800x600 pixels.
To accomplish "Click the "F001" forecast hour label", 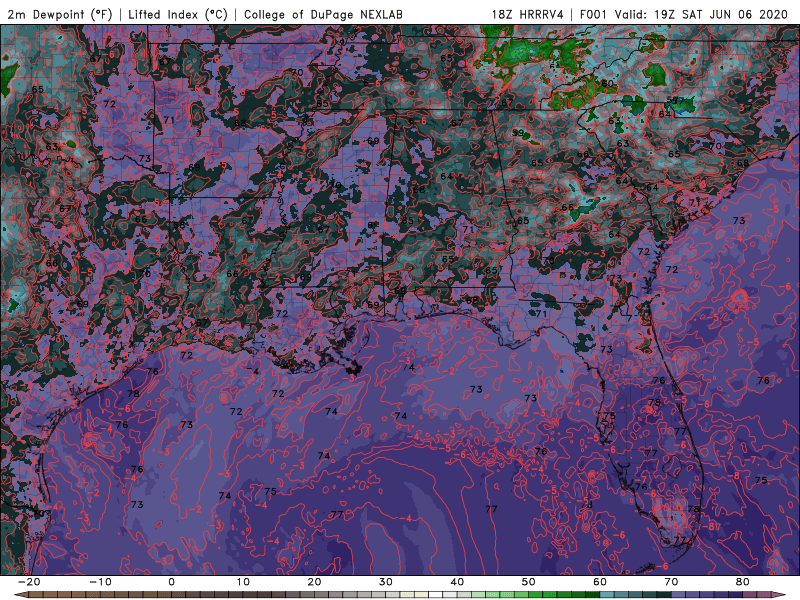I will tap(593, 14).
